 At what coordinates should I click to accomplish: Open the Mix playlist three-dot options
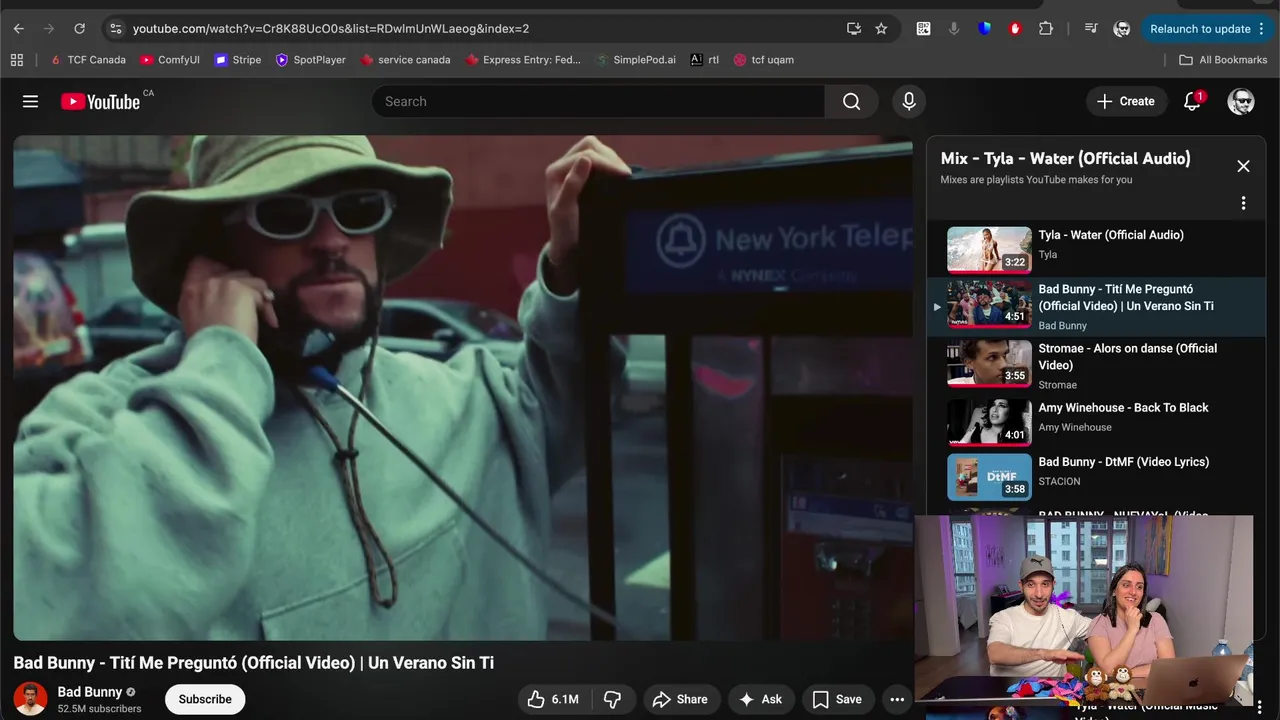pyautogui.click(x=1243, y=203)
